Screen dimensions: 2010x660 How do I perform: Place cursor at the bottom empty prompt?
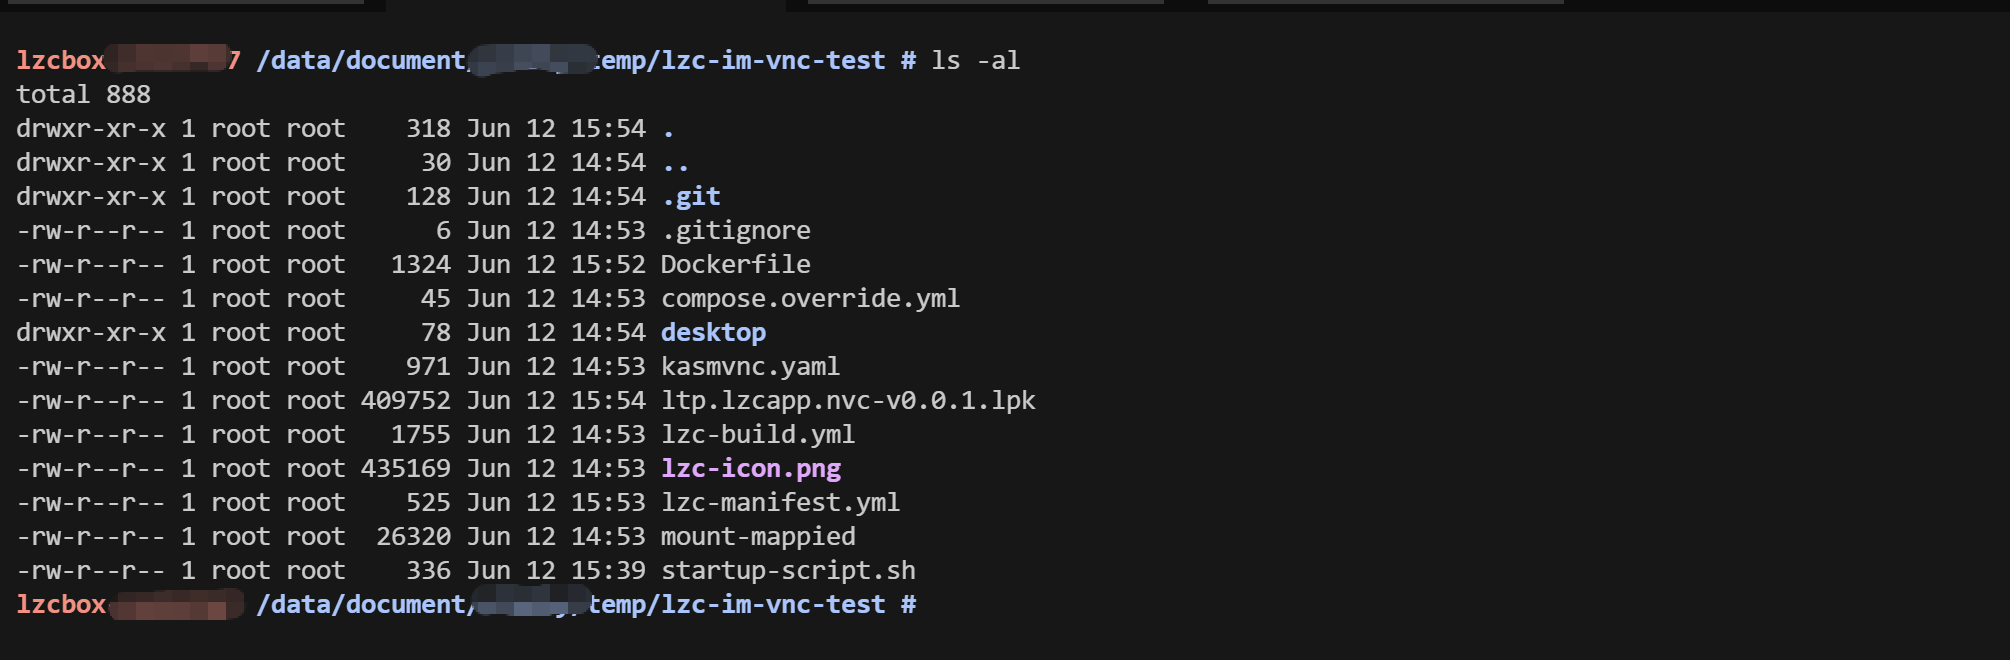935,605
